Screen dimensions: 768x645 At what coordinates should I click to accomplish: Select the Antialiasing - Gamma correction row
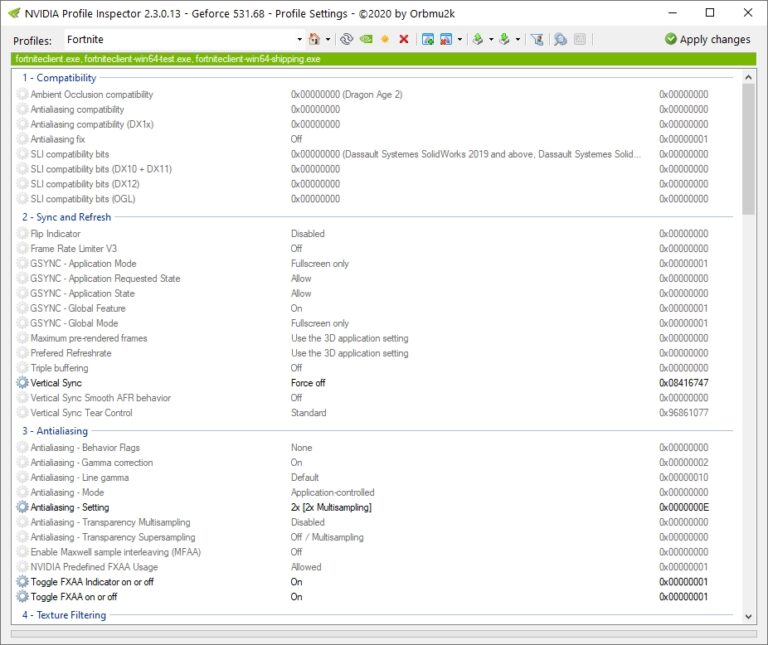375,462
